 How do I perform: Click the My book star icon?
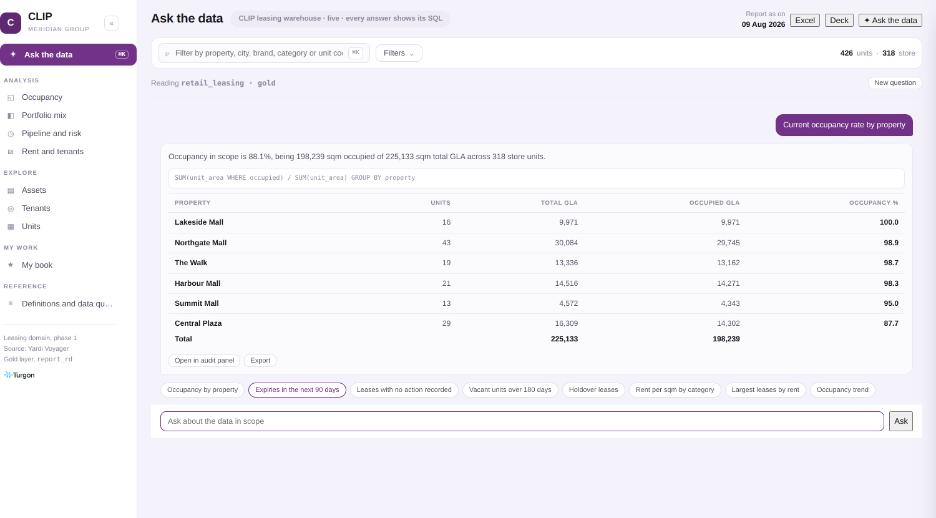[10, 265]
